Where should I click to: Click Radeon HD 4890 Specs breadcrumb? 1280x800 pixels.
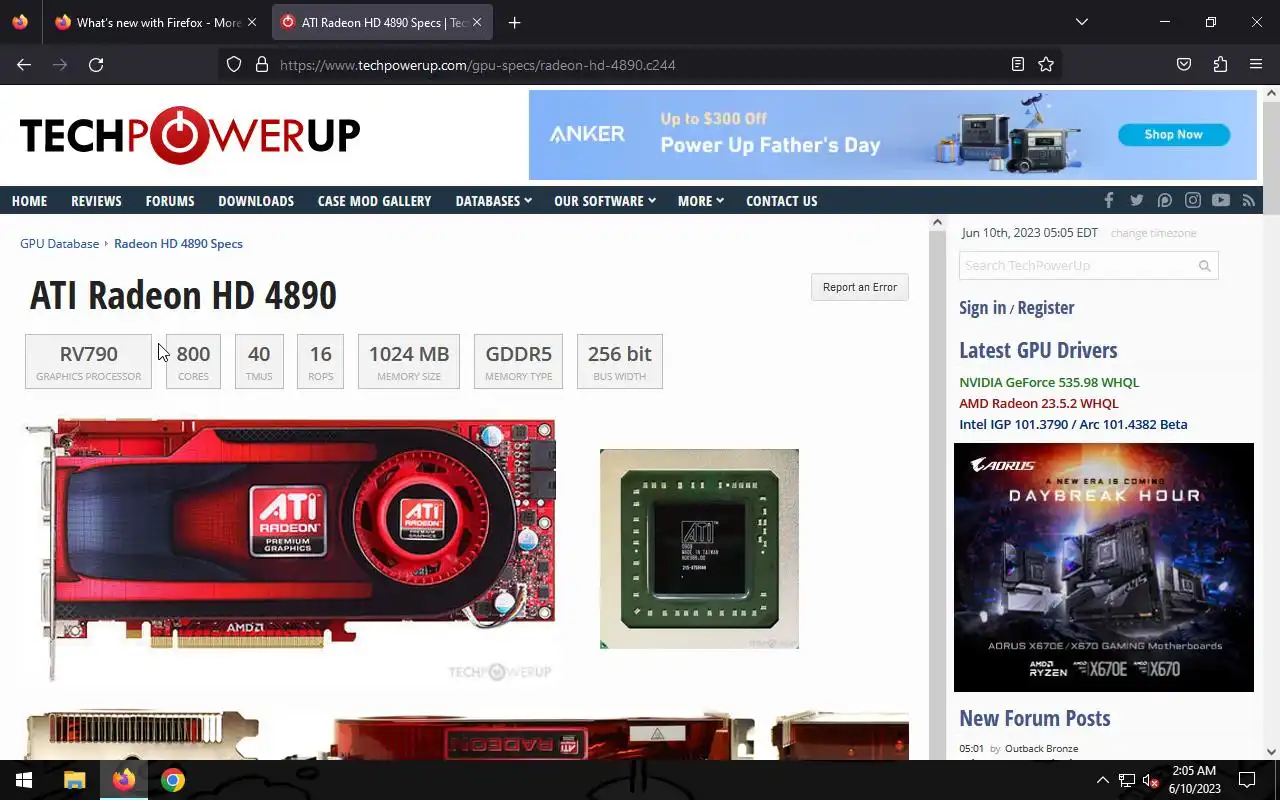pyautogui.click(x=178, y=244)
